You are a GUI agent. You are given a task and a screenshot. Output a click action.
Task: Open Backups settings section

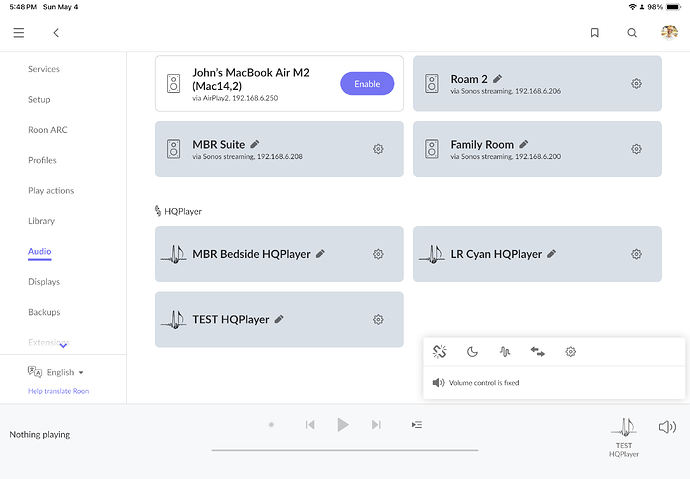pyautogui.click(x=44, y=312)
